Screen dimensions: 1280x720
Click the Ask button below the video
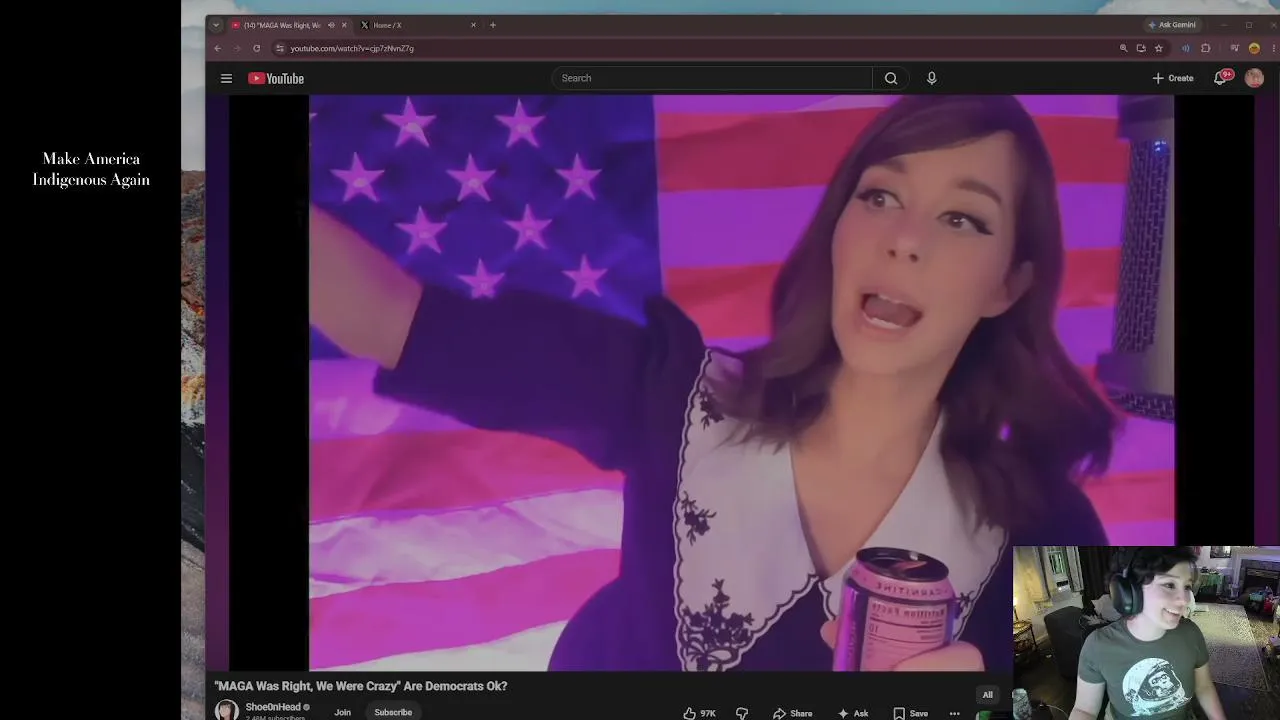tap(853, 713)
